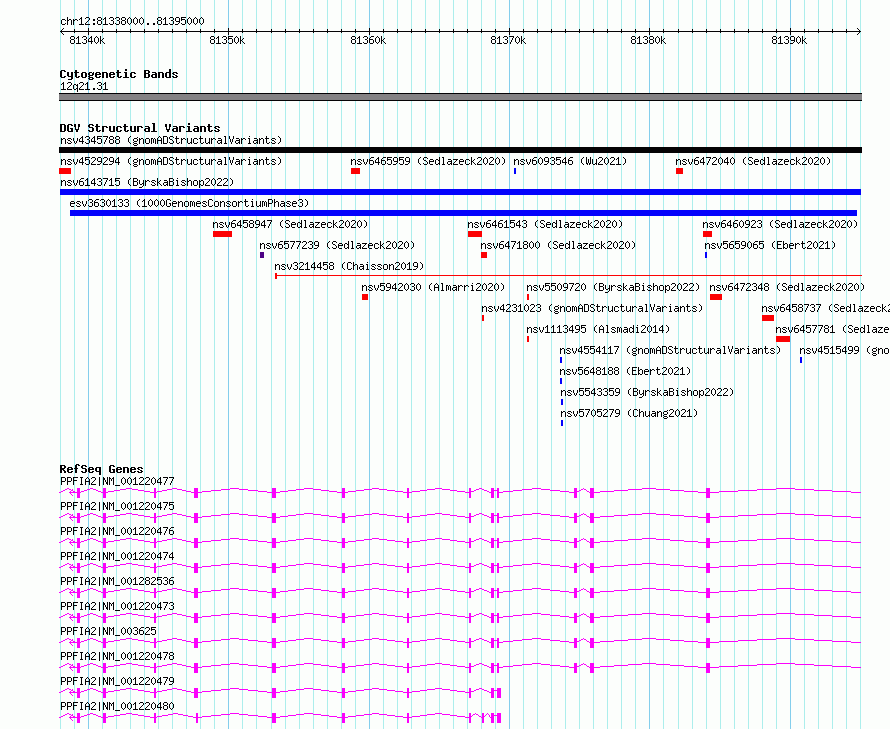Select the red nsv3214458 variant line
Screen dimensions: 890x729
[x=568, y=276]
